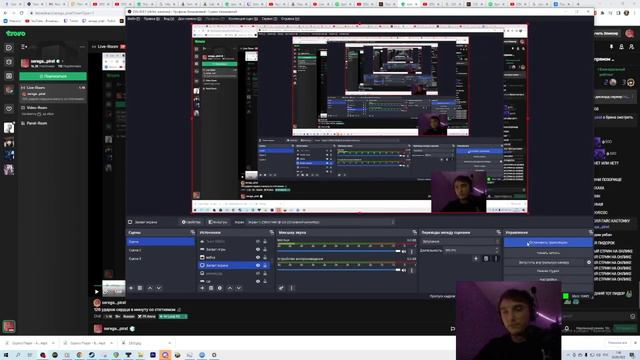Toggle visibility eye of the fifth greyed source row
The width and height of the screenshot is (640, 360).
tap(258, 273)
